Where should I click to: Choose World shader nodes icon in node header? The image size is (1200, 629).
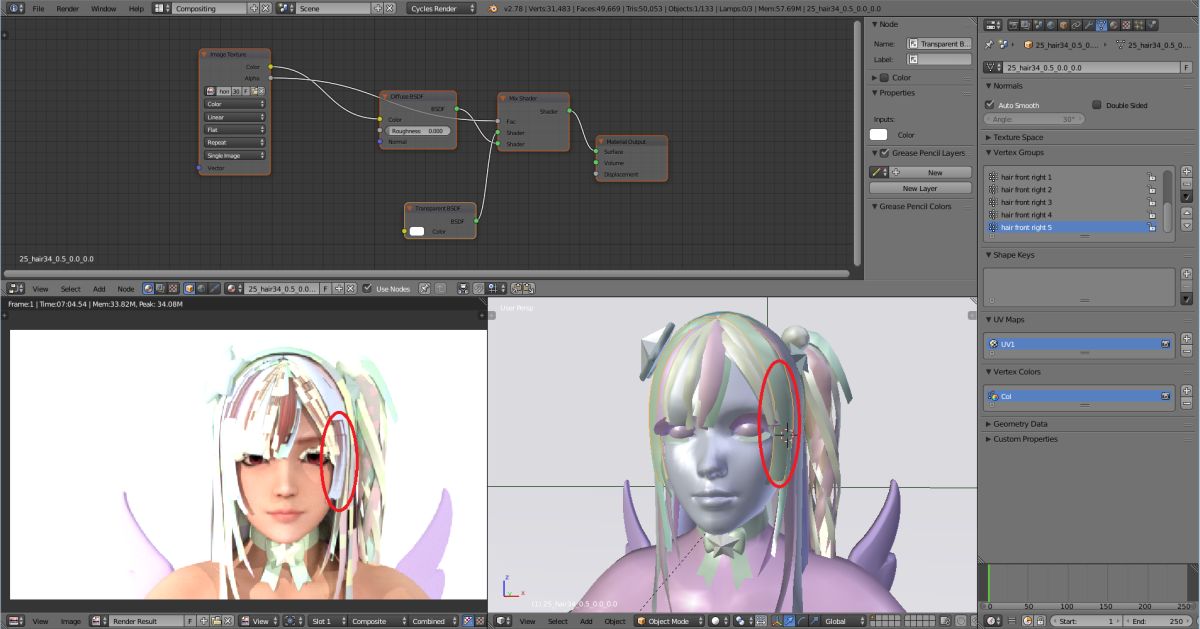tap(201, 288)
